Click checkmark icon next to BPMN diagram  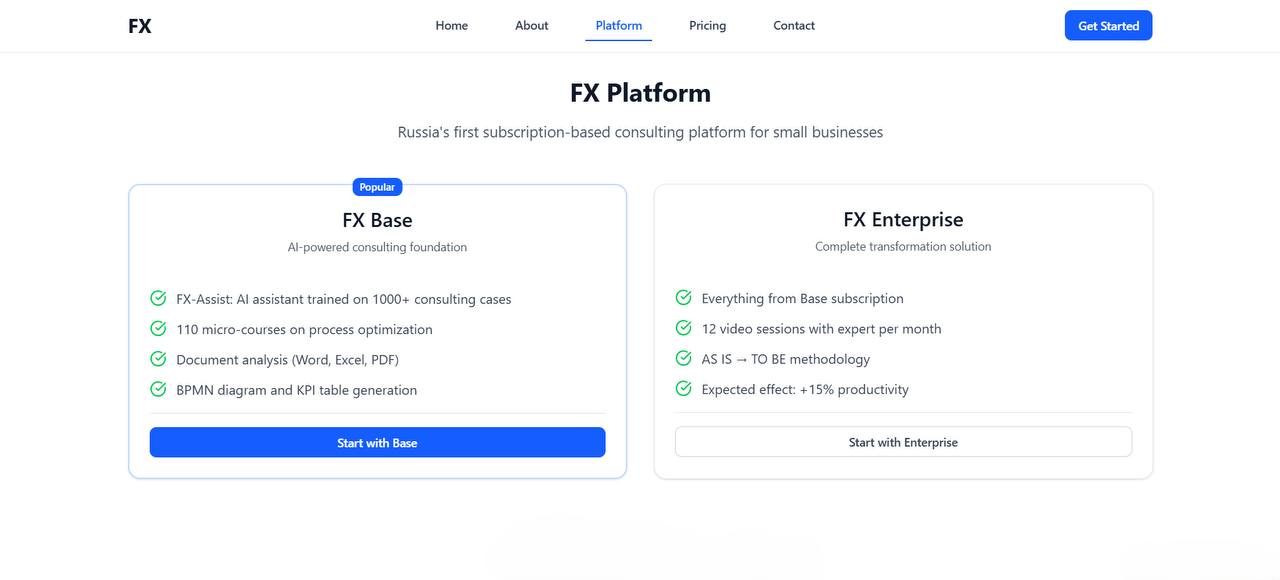pos(158,390)
